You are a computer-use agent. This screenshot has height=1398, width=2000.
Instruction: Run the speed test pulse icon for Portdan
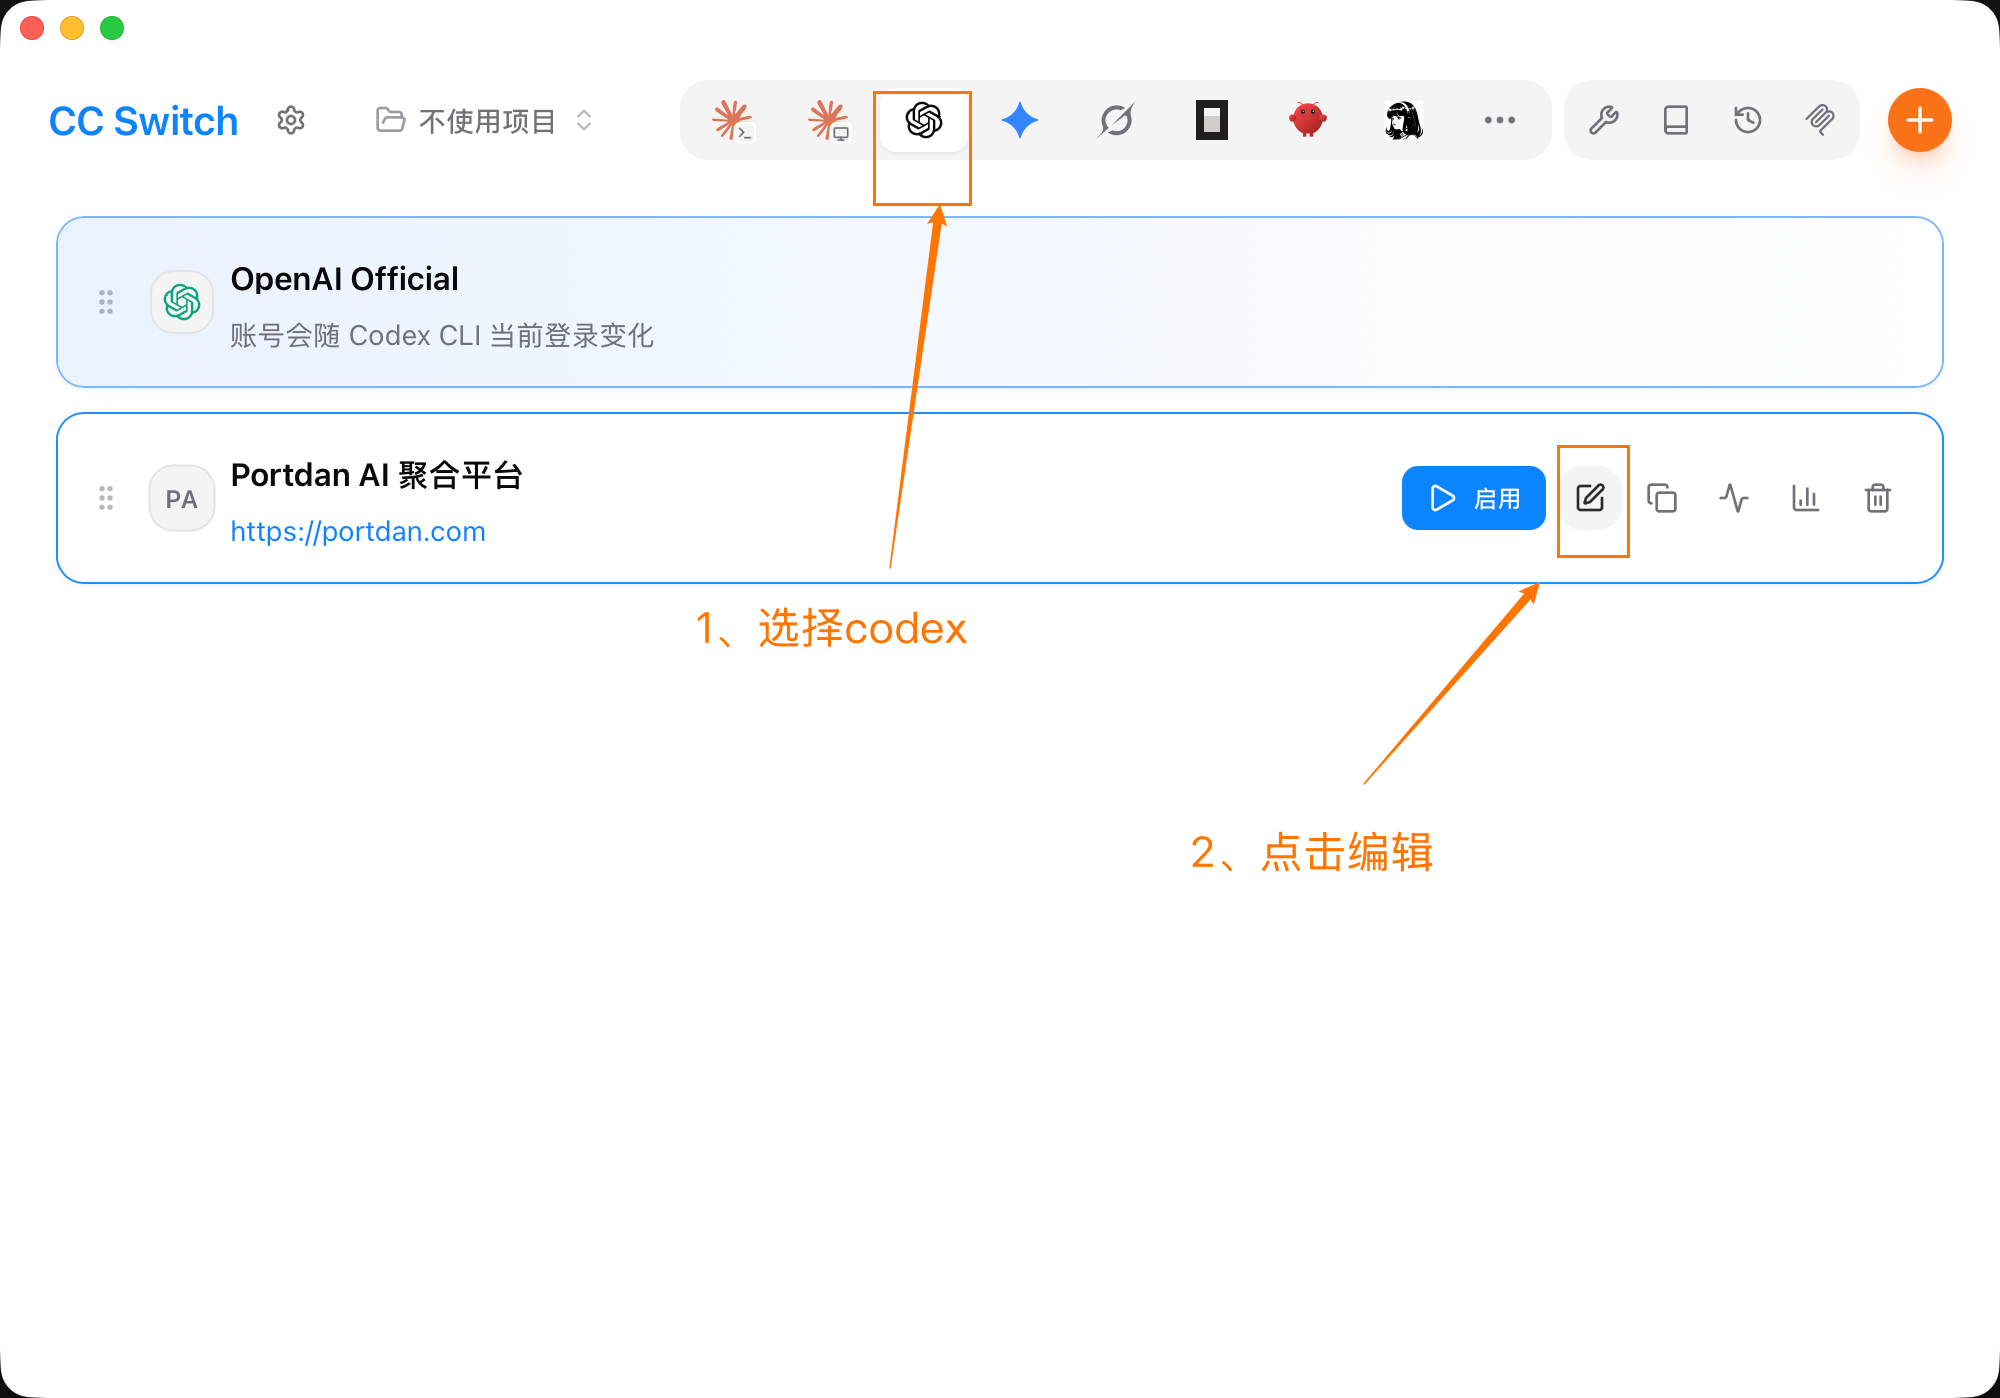click(x=1734, y=498)
